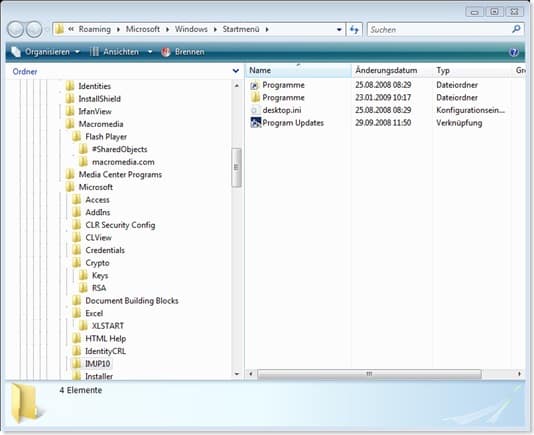Select Document Building Blocks tree folder

(132, 300)
